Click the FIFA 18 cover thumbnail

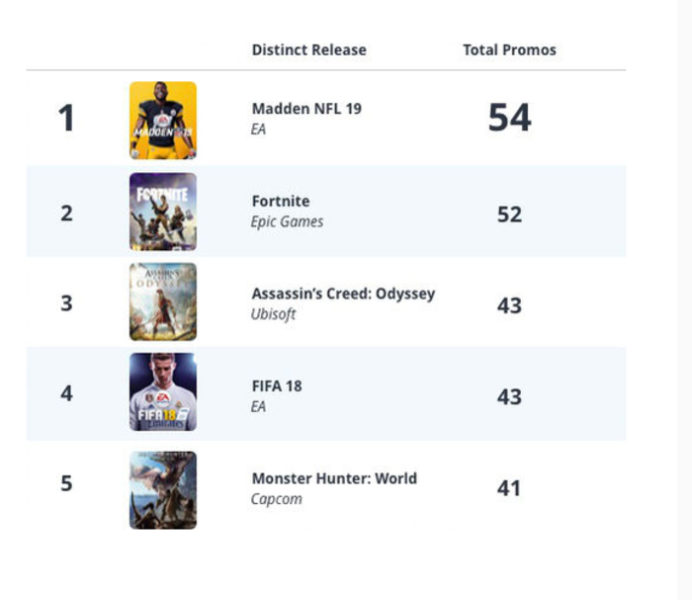point(163,392)
